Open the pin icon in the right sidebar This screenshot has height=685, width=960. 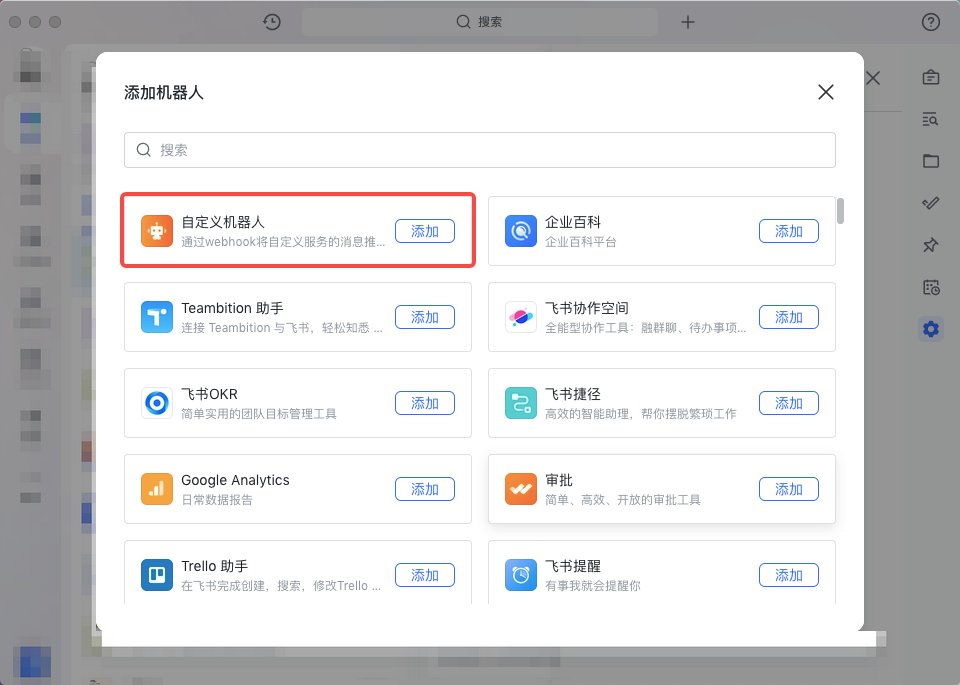click(x=931, y=245)
